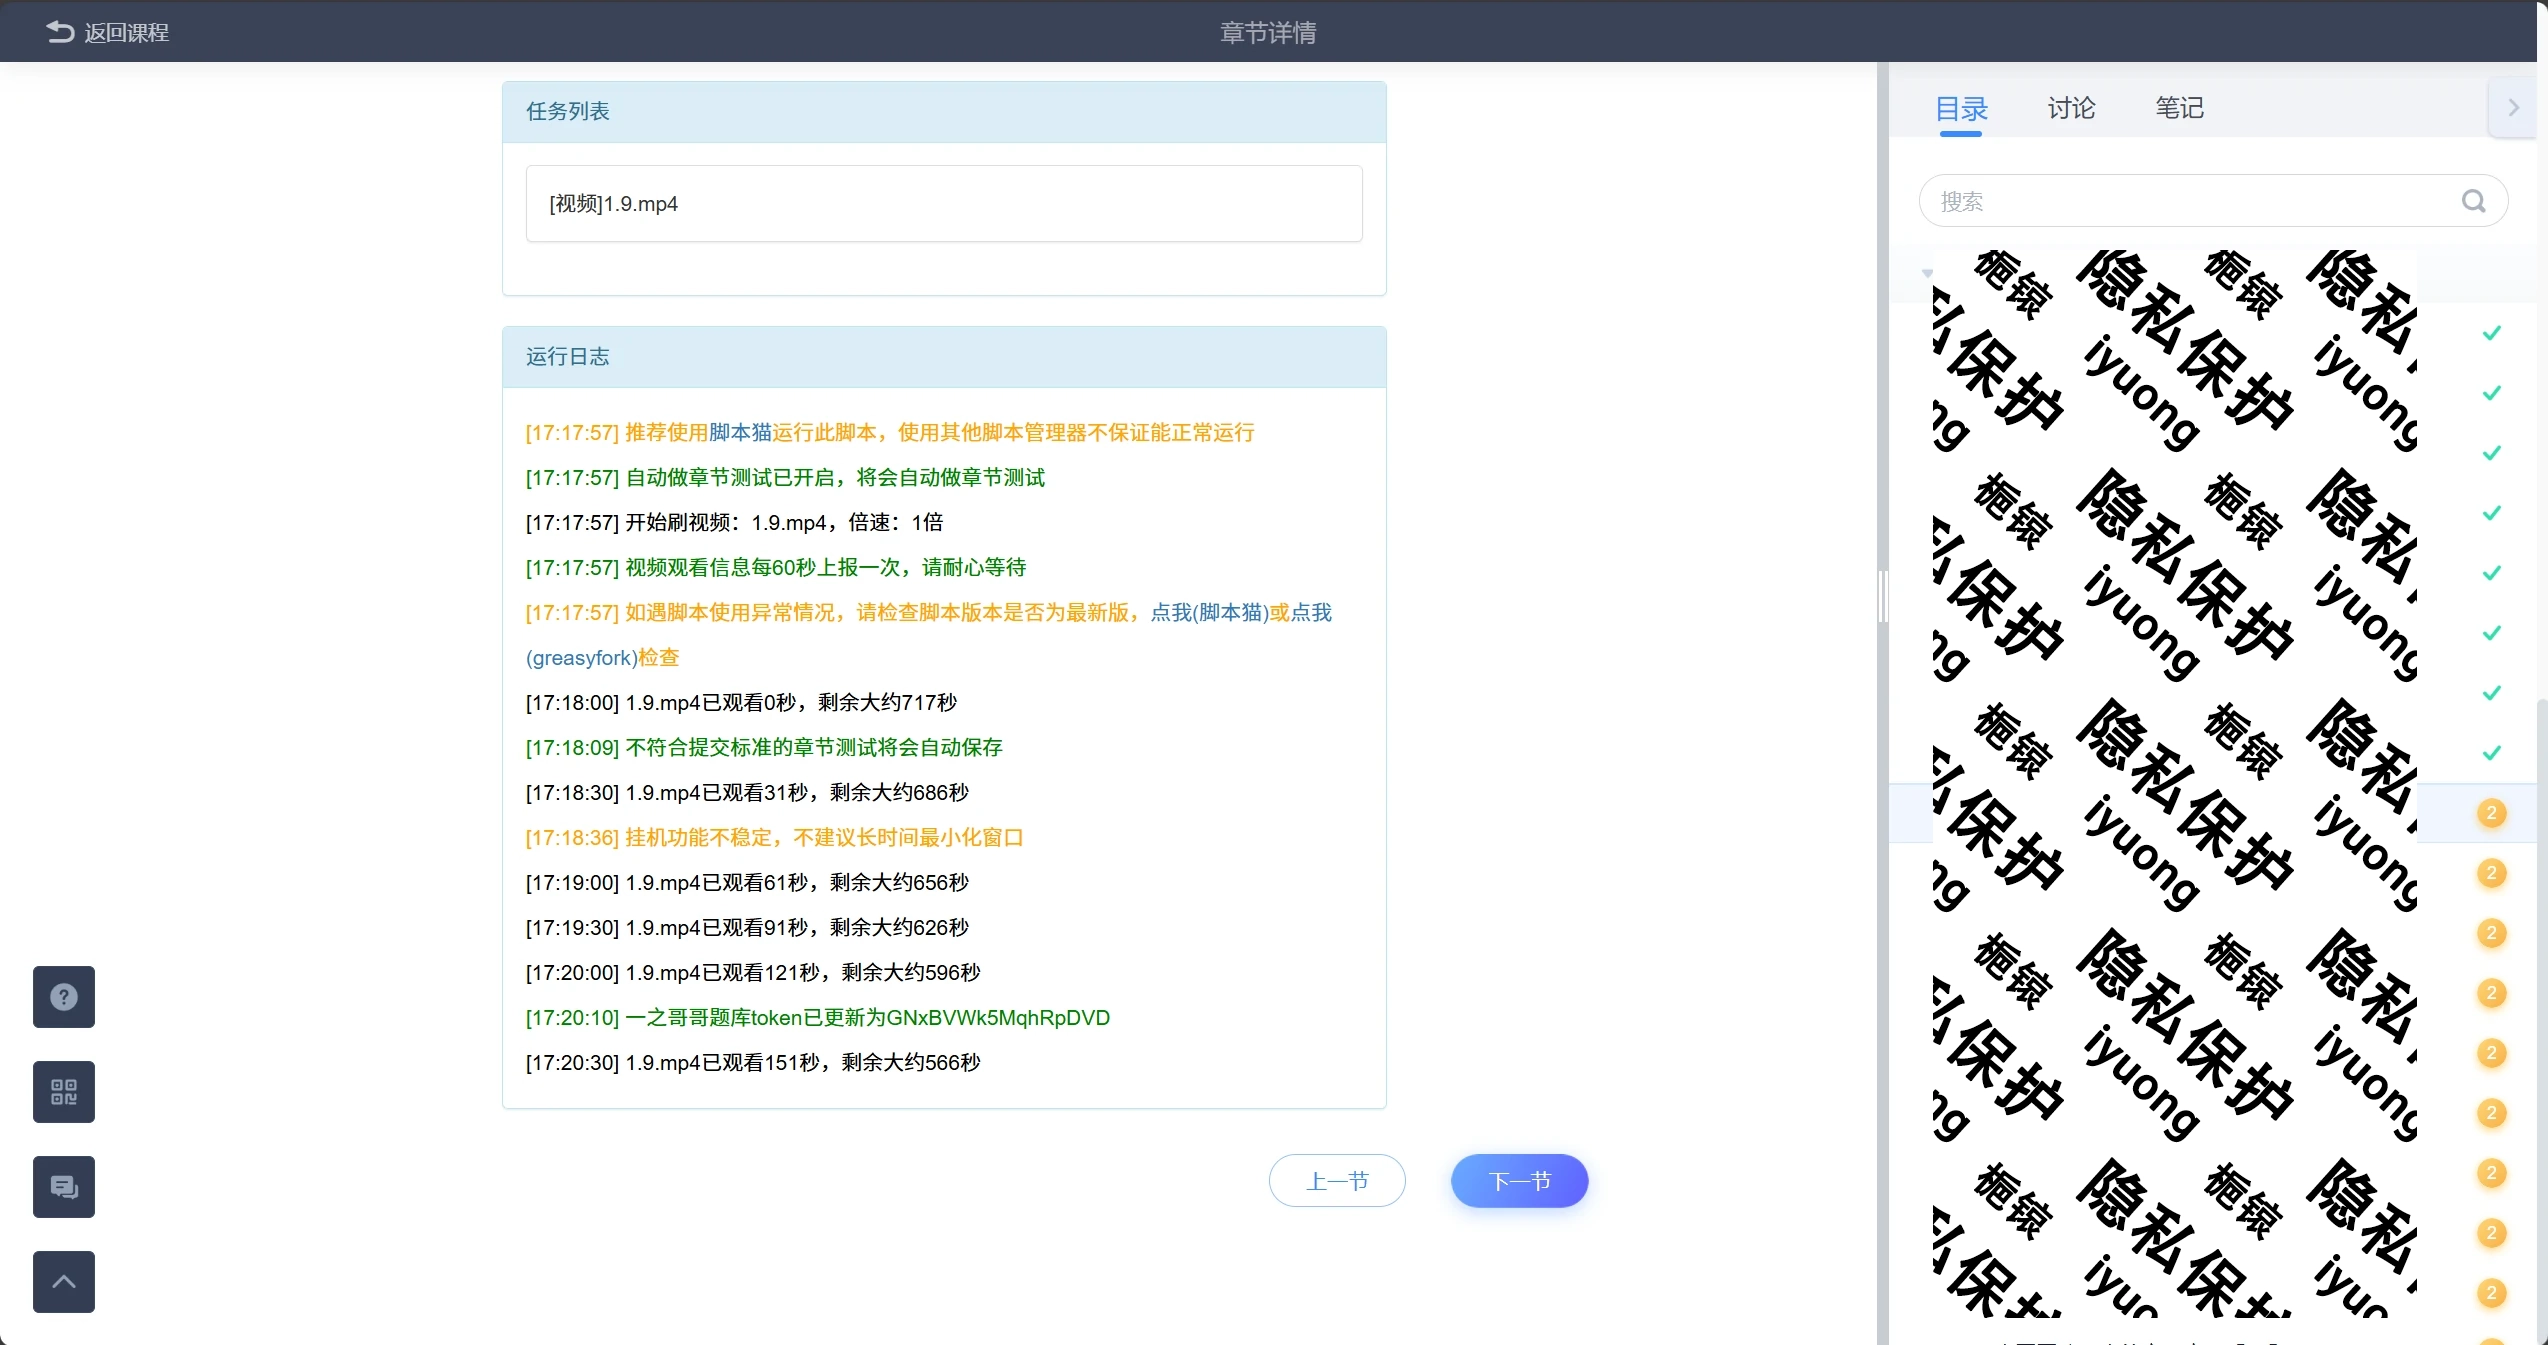Click the 搜索 catalog search field
Image resolution: width=2548 pixels, height=1345 pixels.
2190,201
